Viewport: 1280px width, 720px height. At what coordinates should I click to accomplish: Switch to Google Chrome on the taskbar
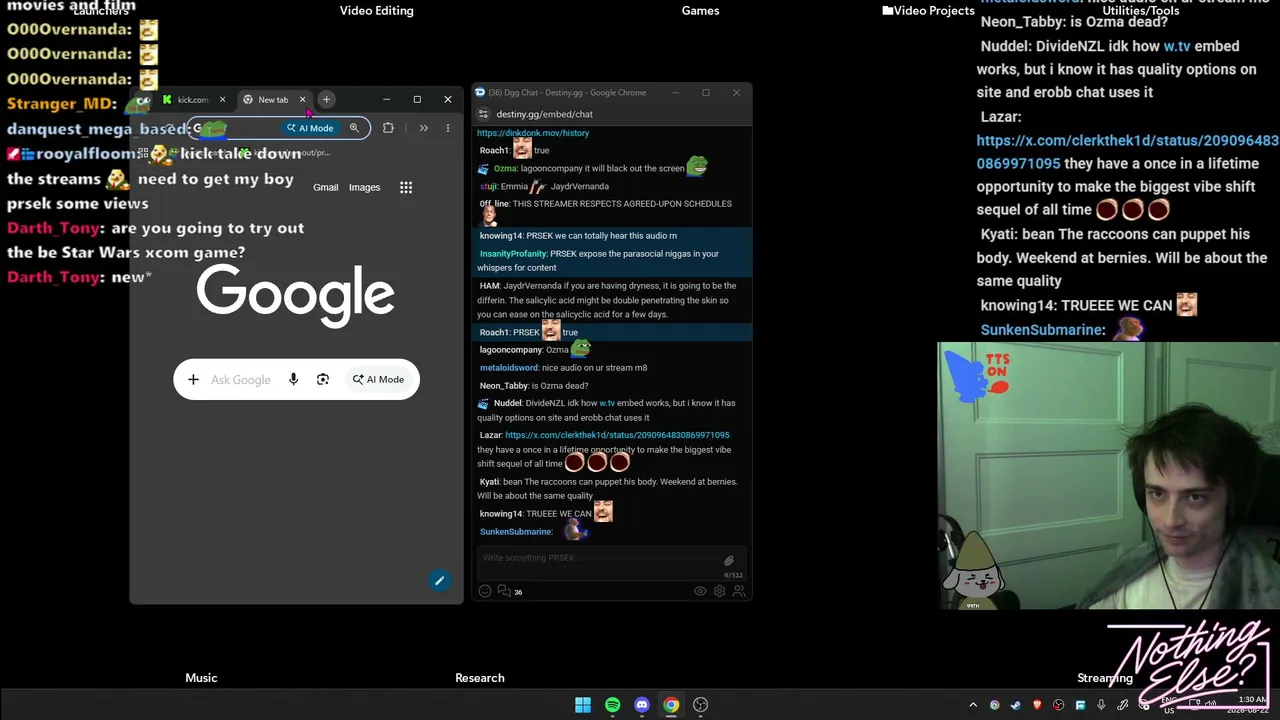pyautogui.click(x=671, y=705)
